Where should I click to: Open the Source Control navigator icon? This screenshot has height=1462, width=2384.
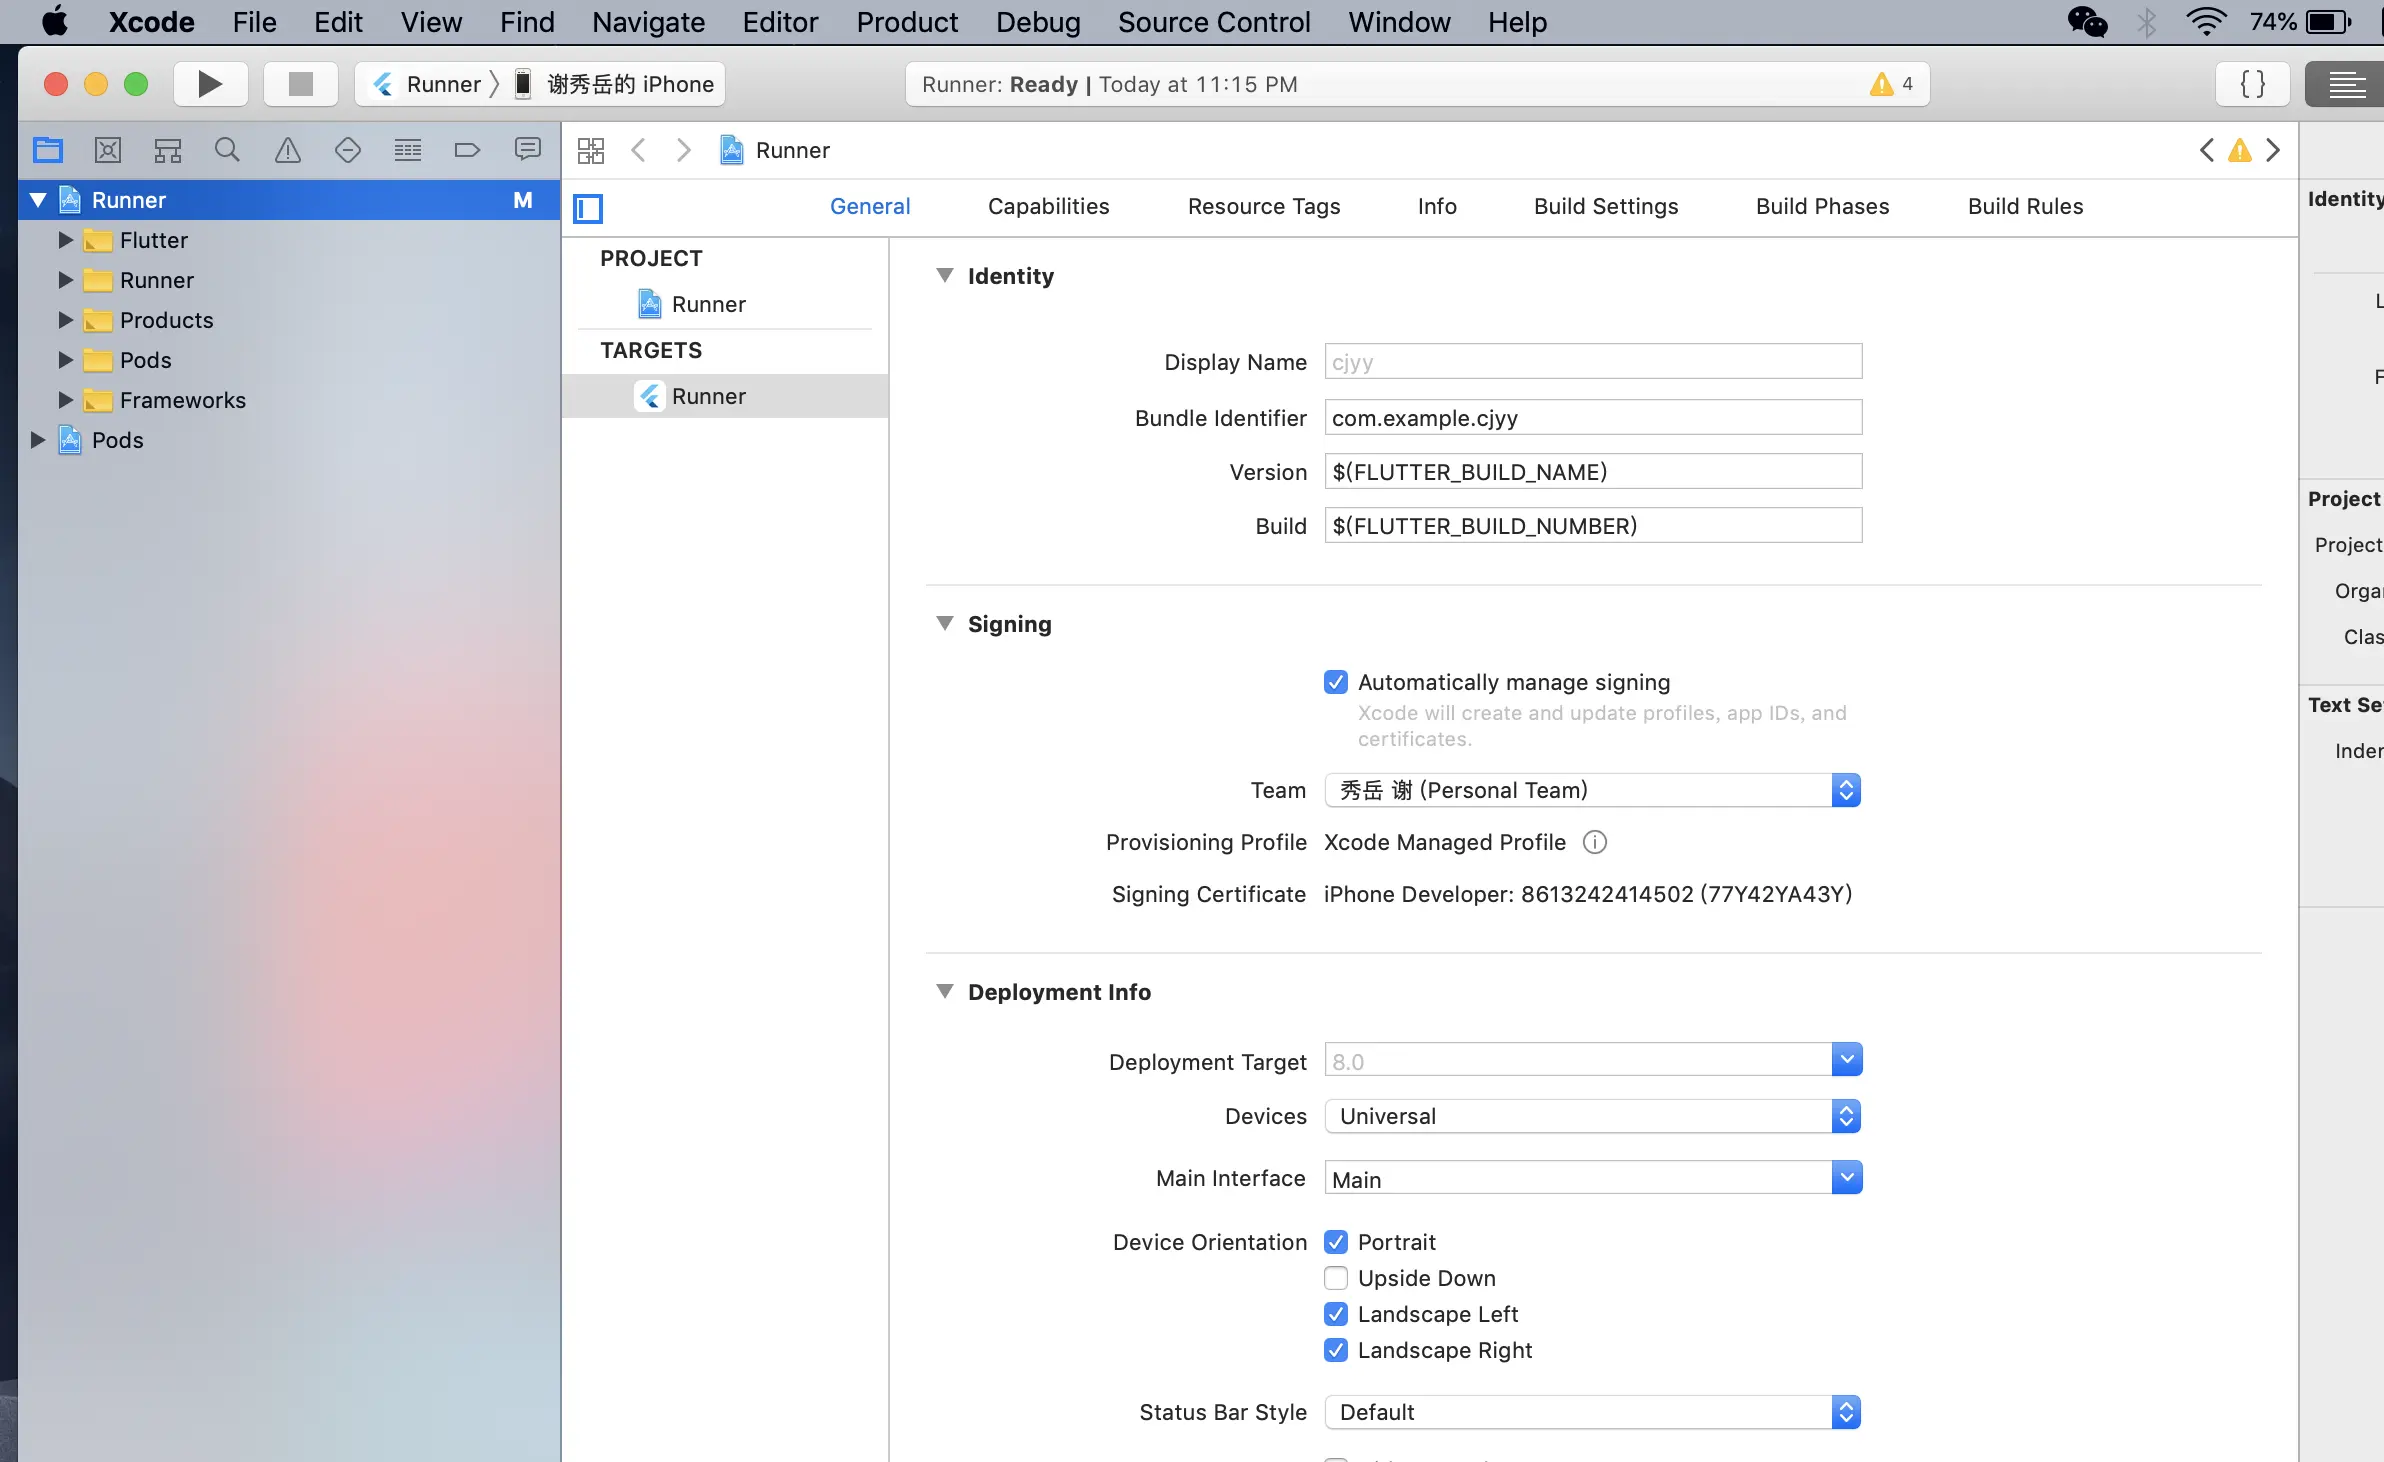coord(108,150)
